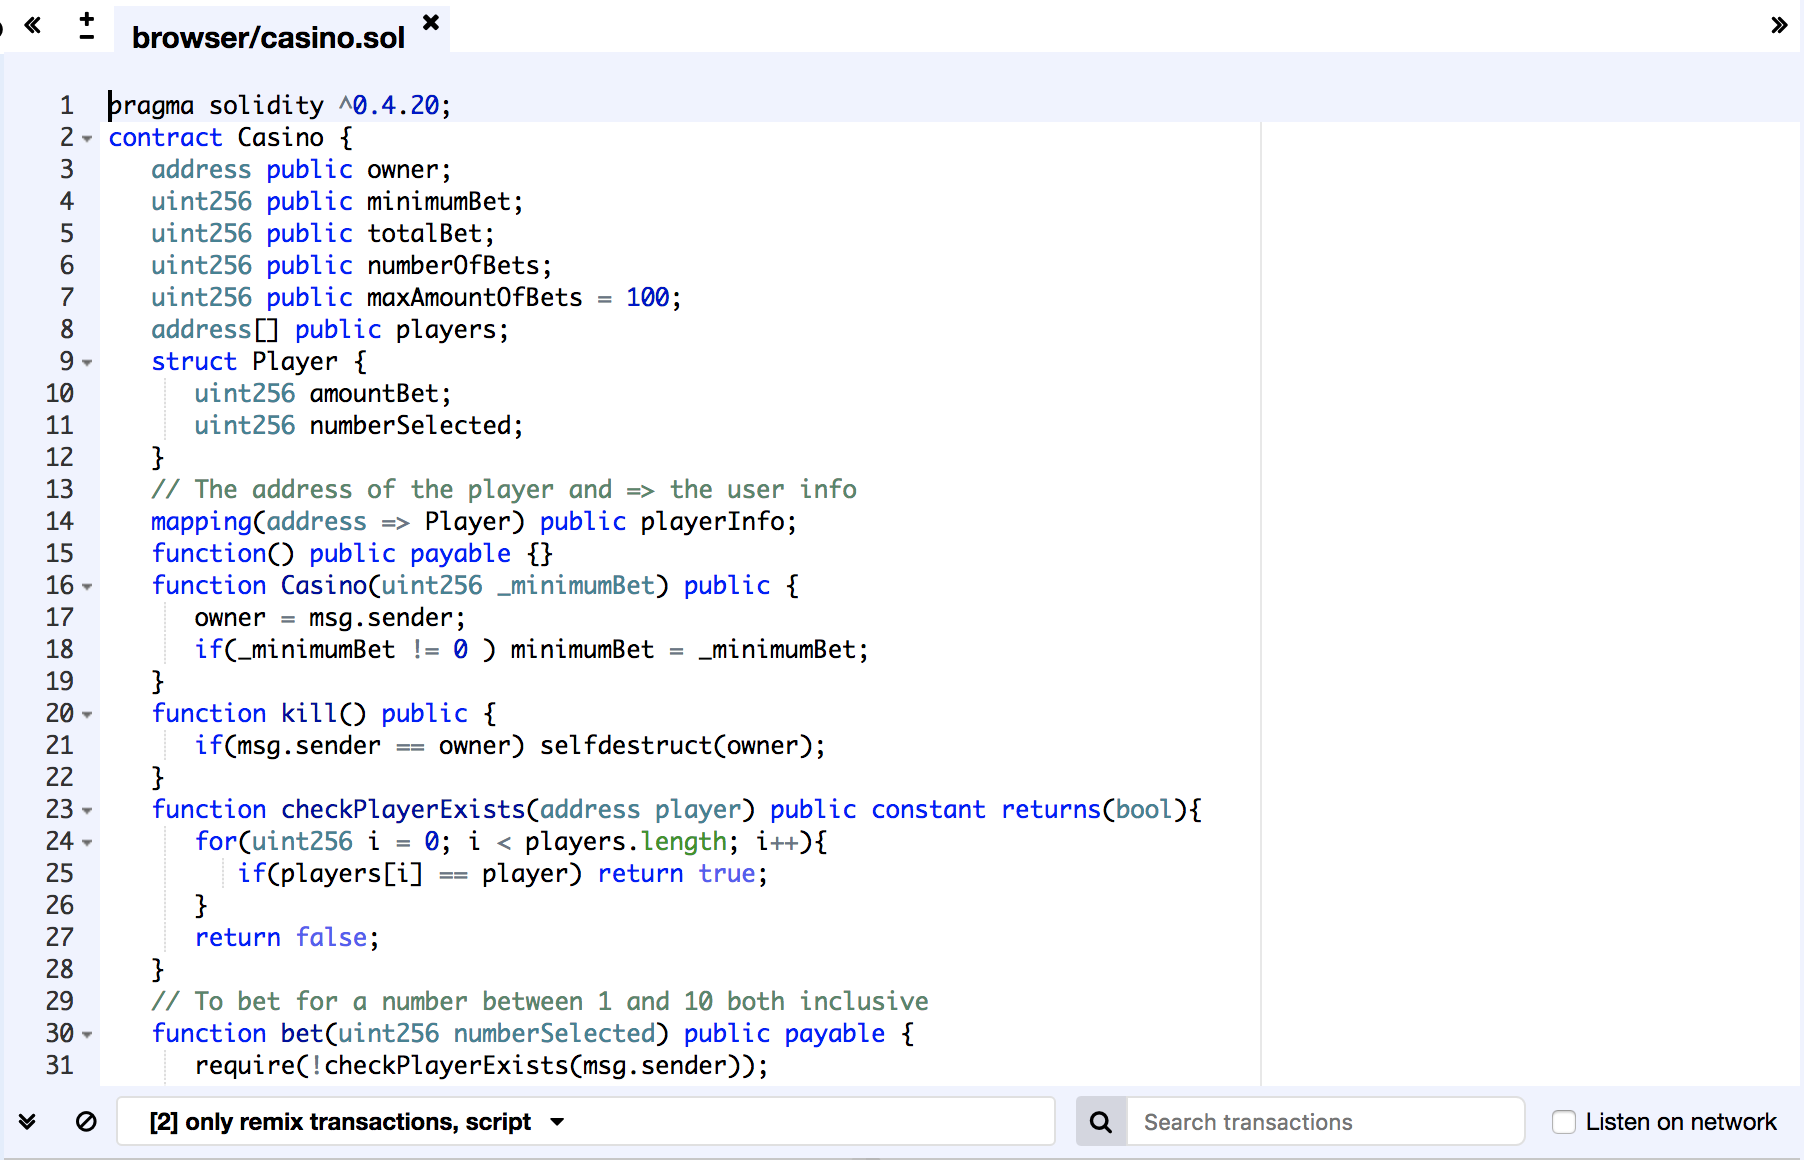The height and width of the screenshot is (1160, 1804).
Task: Open the only remix transactions dropdown
Action: pos(586,1121)
